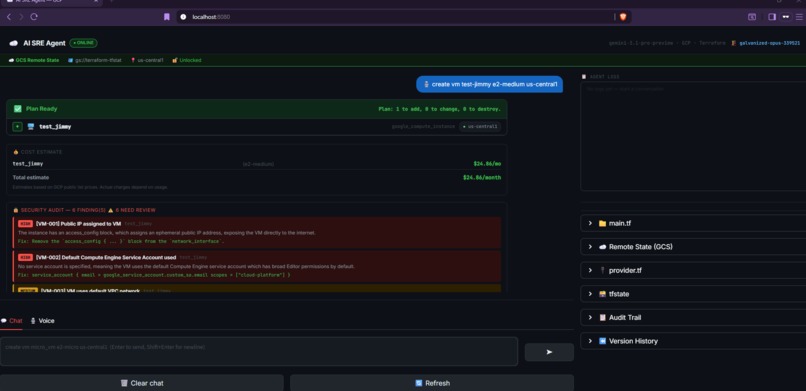Click the us-central1 label in status bar
Image resolution: width=806 pixels, height=391 pixels.
click(x=150, y=61)
